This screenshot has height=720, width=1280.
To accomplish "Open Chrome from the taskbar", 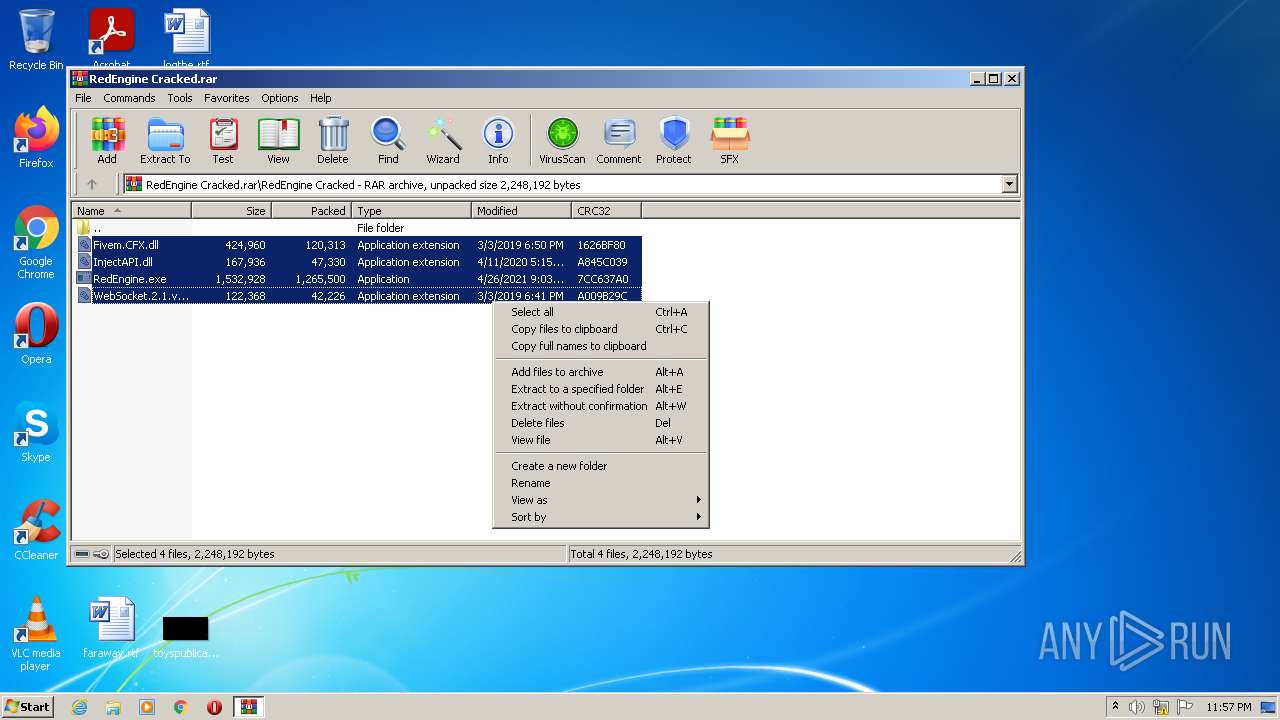I will pos(181,707).
